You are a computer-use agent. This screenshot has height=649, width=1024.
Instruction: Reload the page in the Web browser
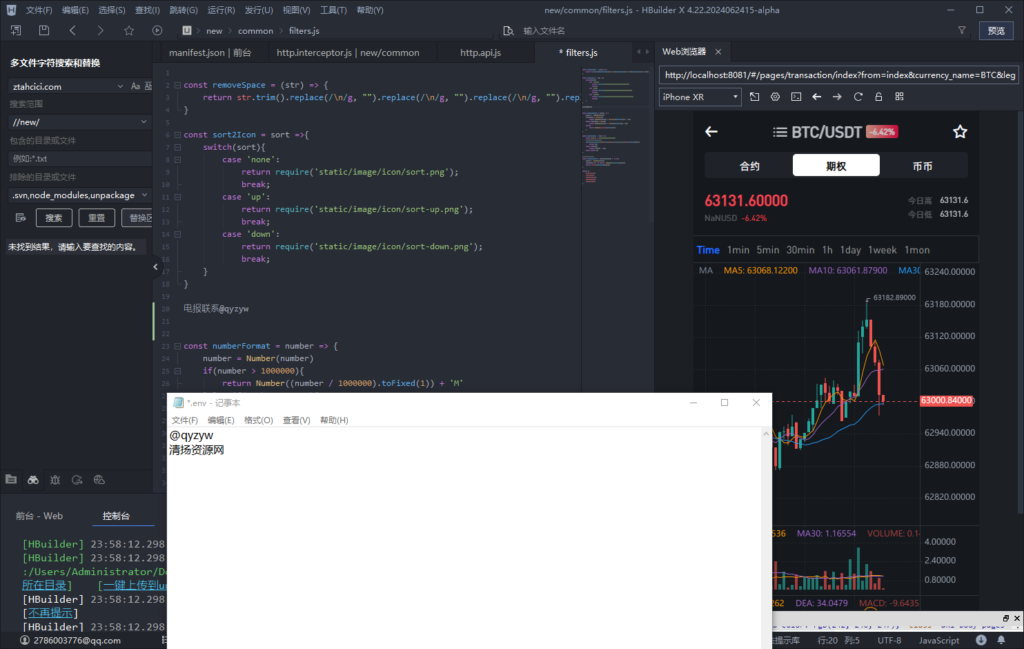tap(858, 97)
